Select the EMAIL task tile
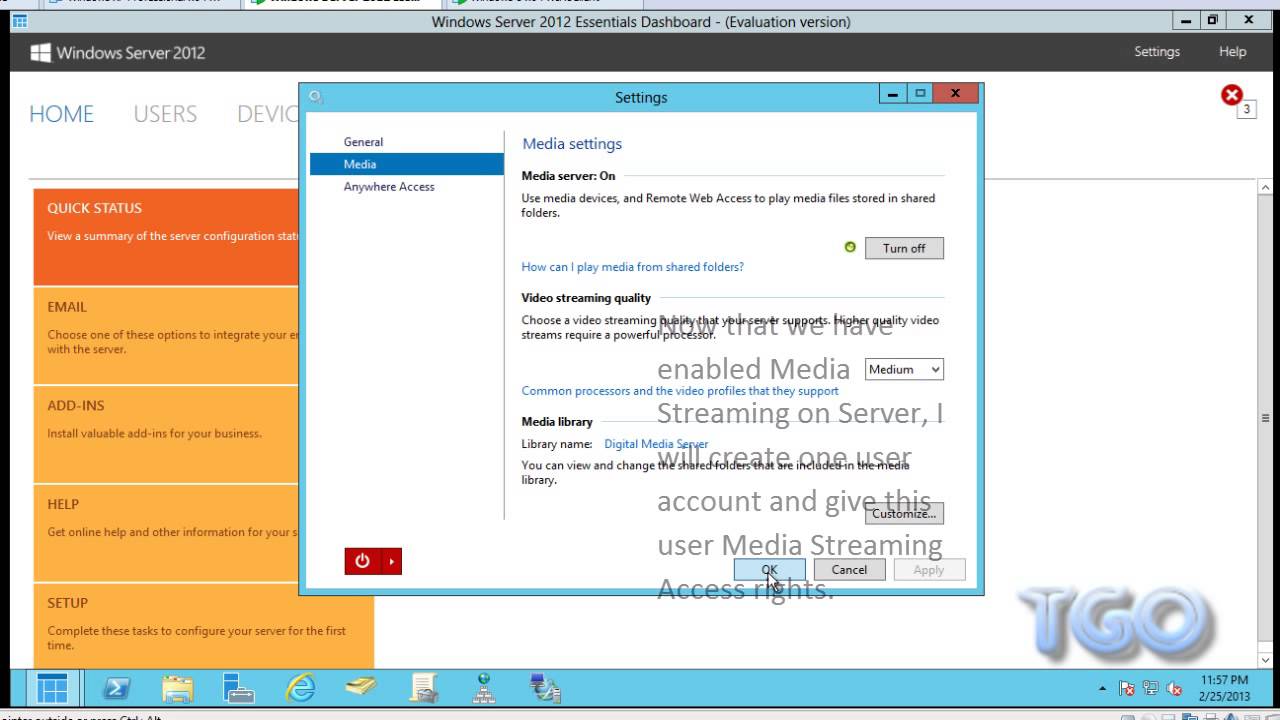 166,336
